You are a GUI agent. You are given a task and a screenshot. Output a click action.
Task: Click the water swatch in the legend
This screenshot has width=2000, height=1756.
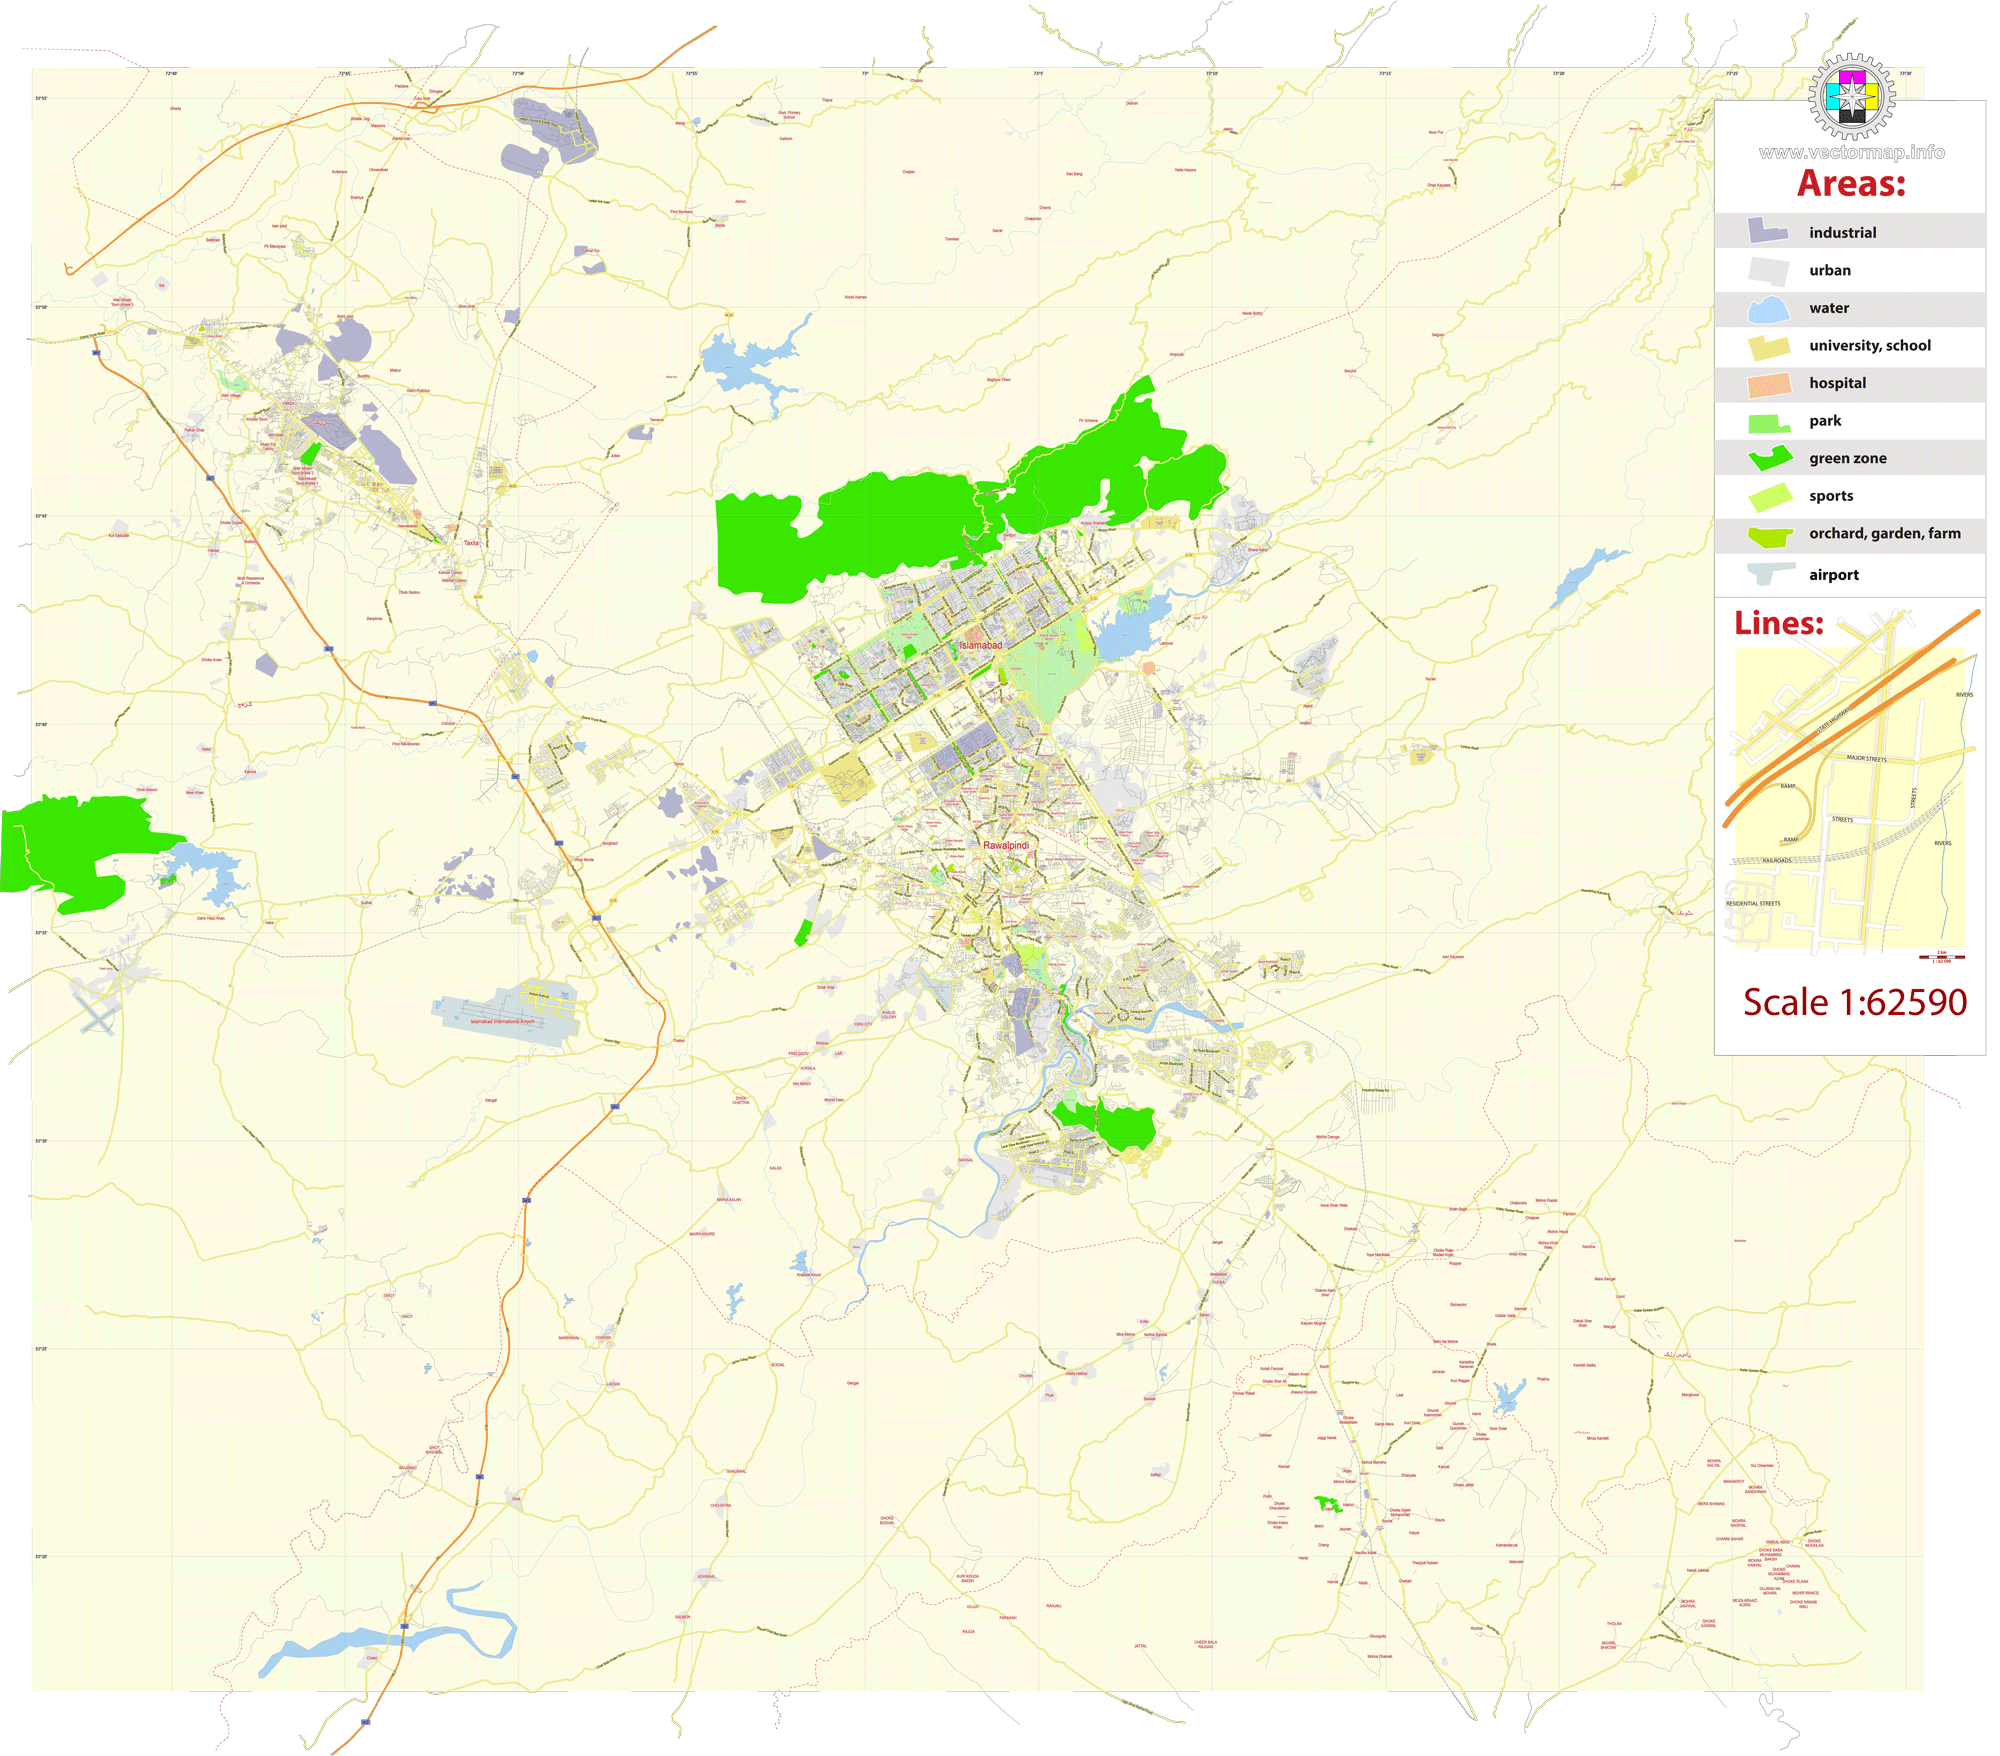tap(1768, 309)
